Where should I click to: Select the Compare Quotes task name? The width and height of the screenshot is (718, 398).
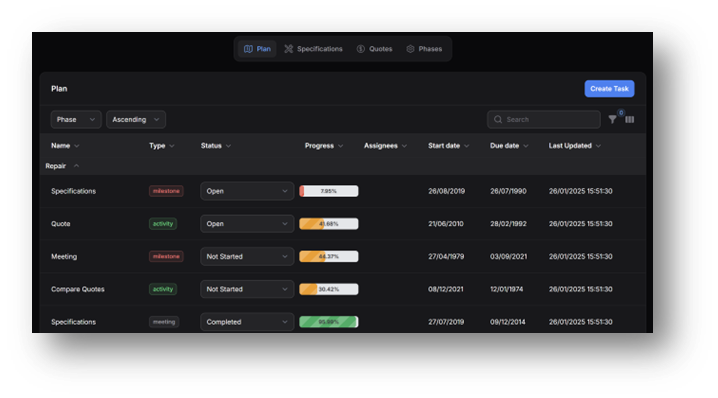tap(78, 289)
